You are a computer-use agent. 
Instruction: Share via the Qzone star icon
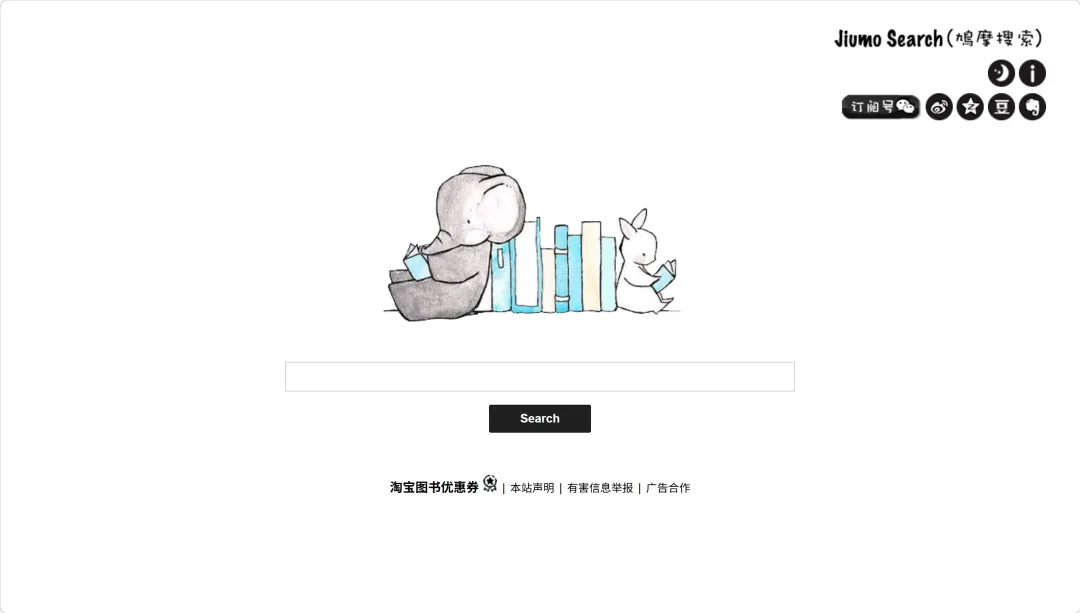click(x=970, y=107)
